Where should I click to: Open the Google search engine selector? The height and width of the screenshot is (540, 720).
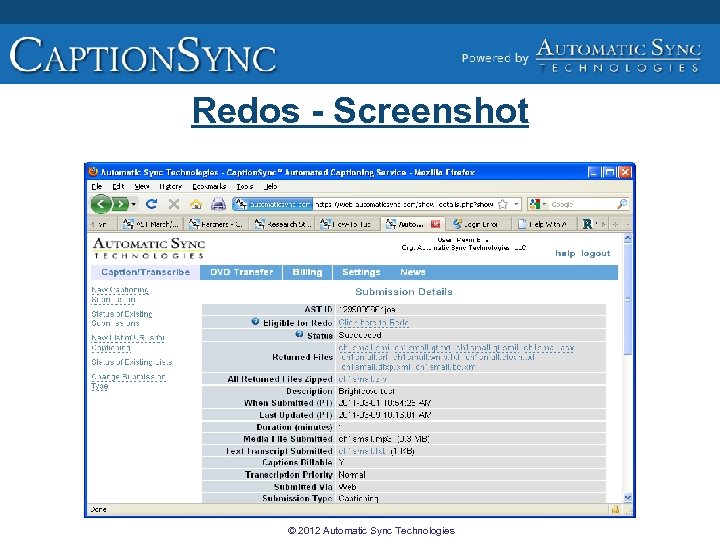point(538,204)
